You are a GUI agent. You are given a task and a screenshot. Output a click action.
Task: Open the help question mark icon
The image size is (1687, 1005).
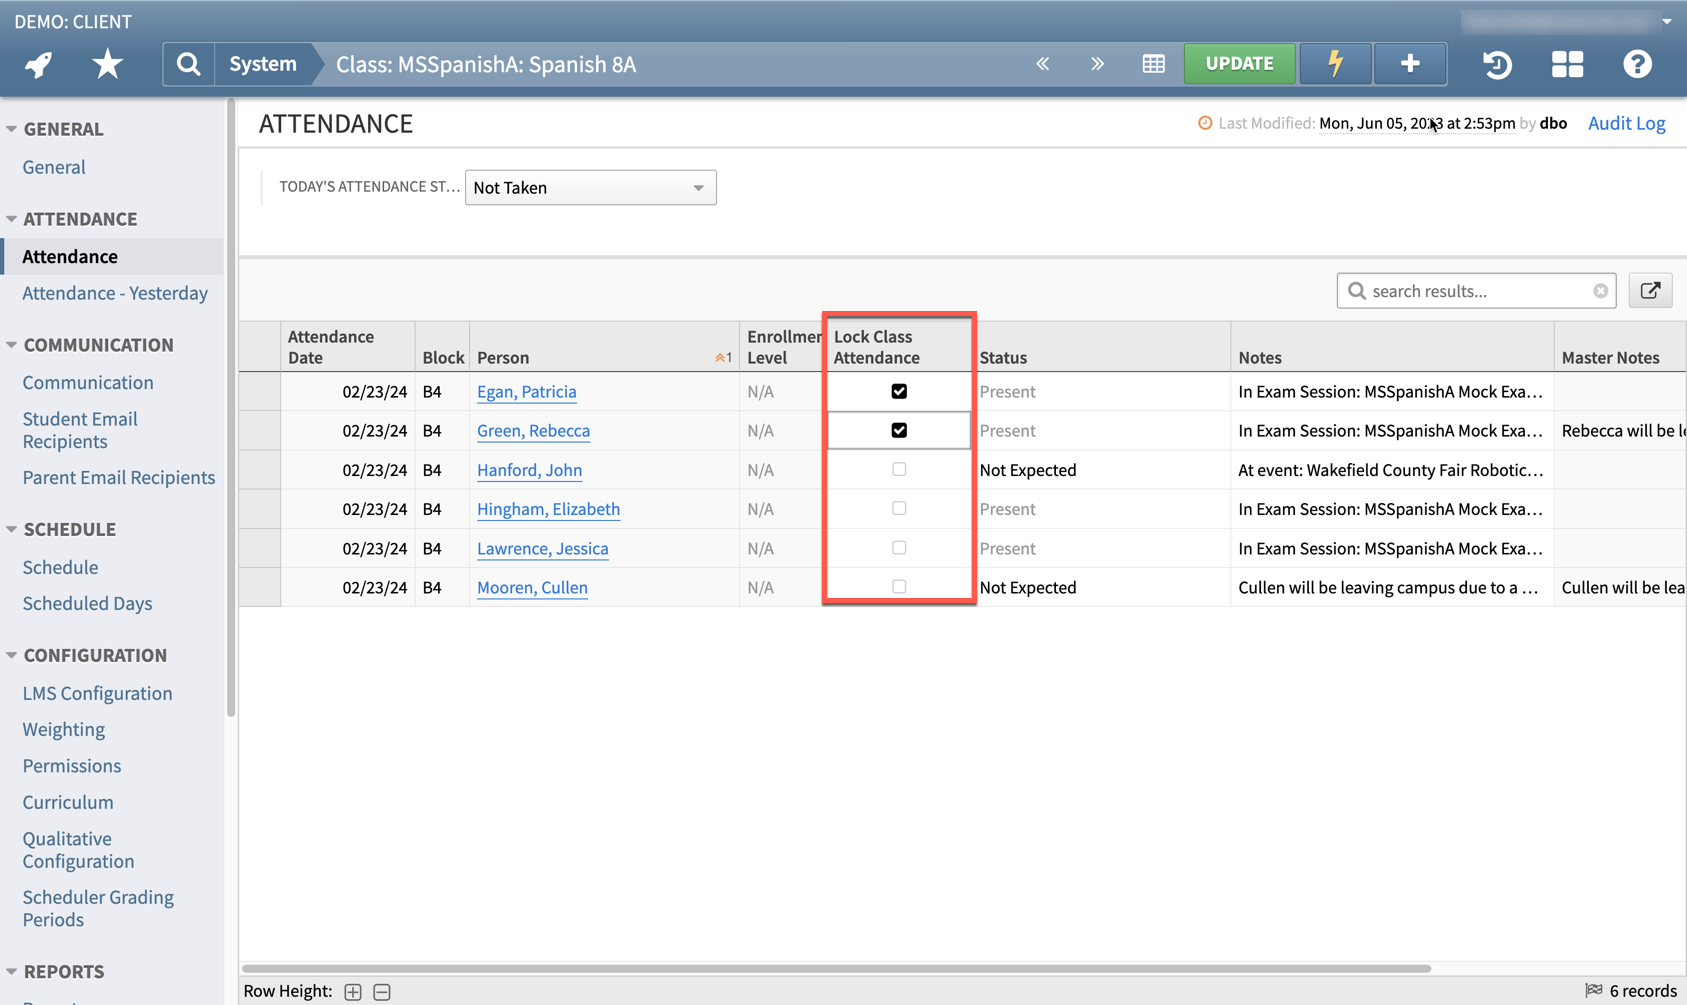pos(1637,64)
